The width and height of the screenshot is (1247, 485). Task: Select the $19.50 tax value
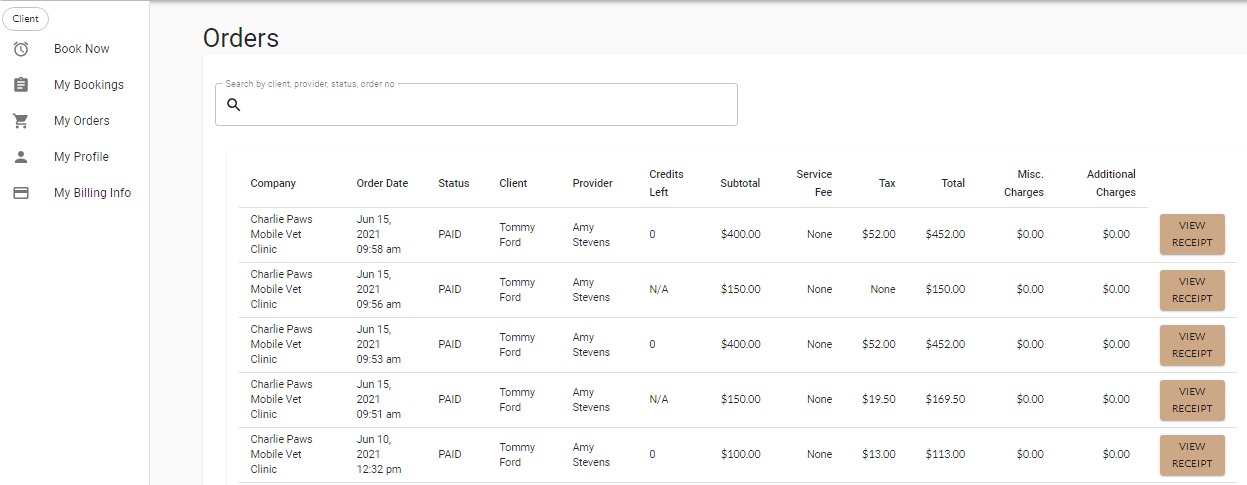pos(879,399)
